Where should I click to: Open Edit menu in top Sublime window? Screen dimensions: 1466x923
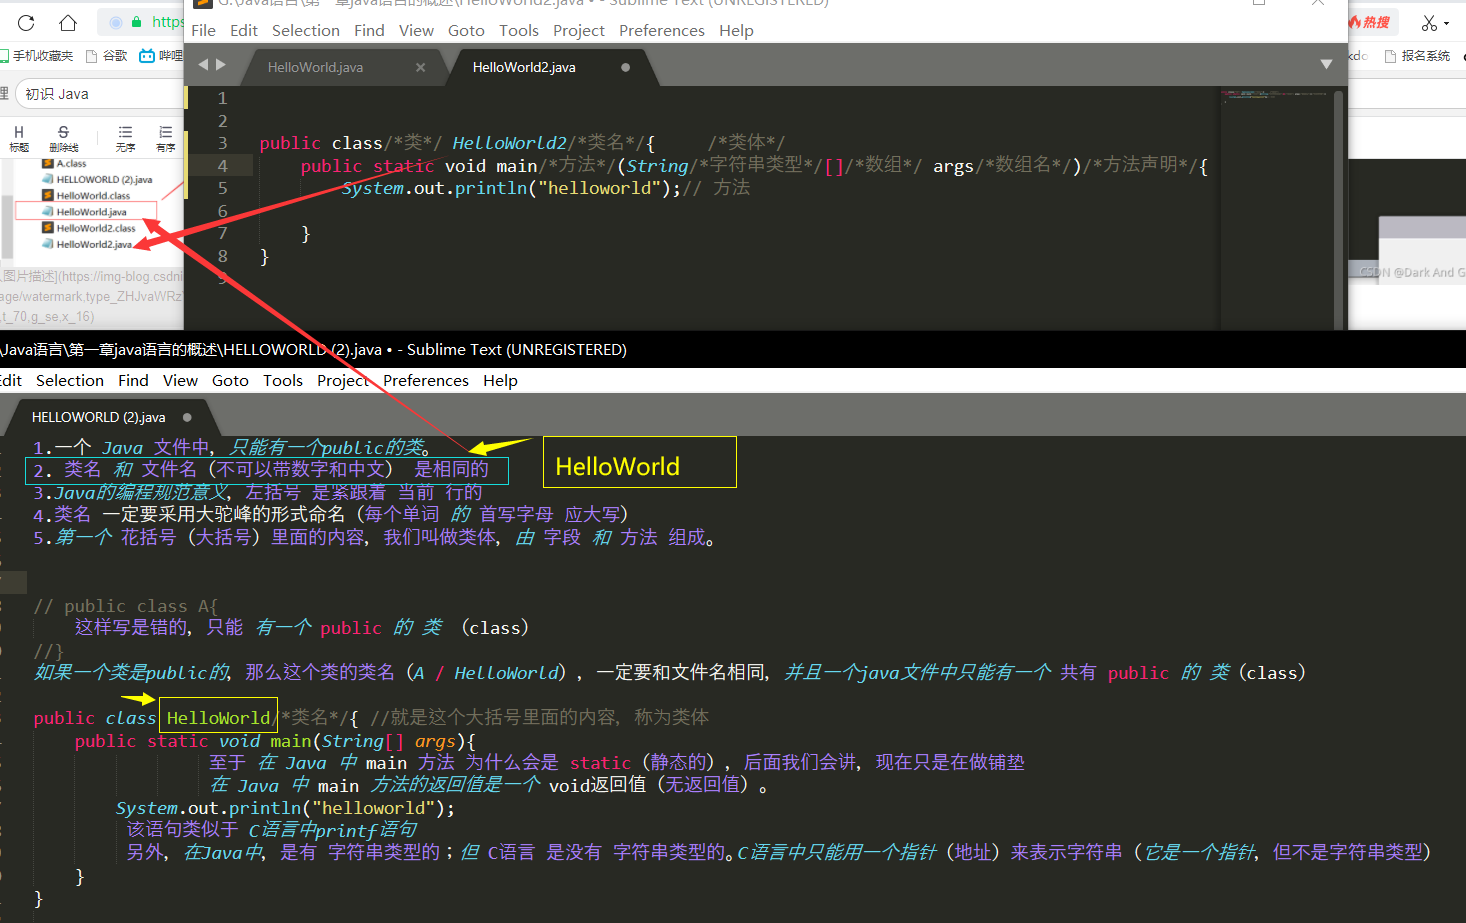tap(244, 31)
